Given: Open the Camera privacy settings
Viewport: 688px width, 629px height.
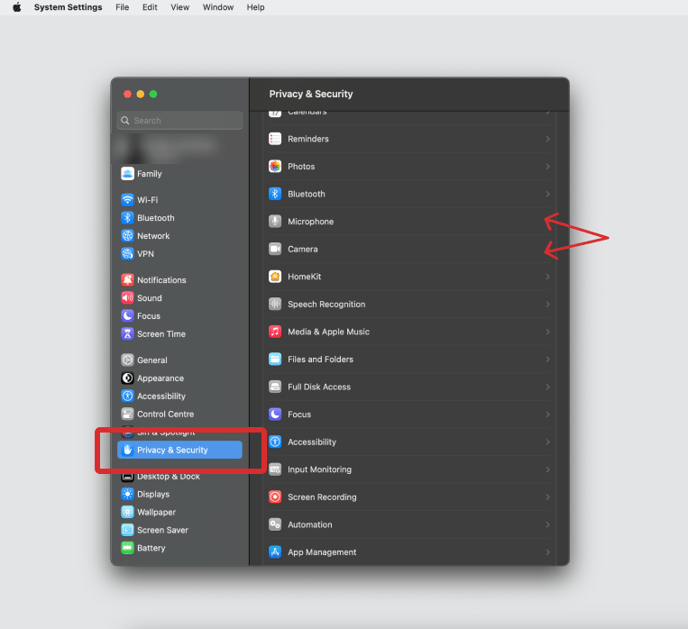Looking at the screenshot, I should coord(410,249).
